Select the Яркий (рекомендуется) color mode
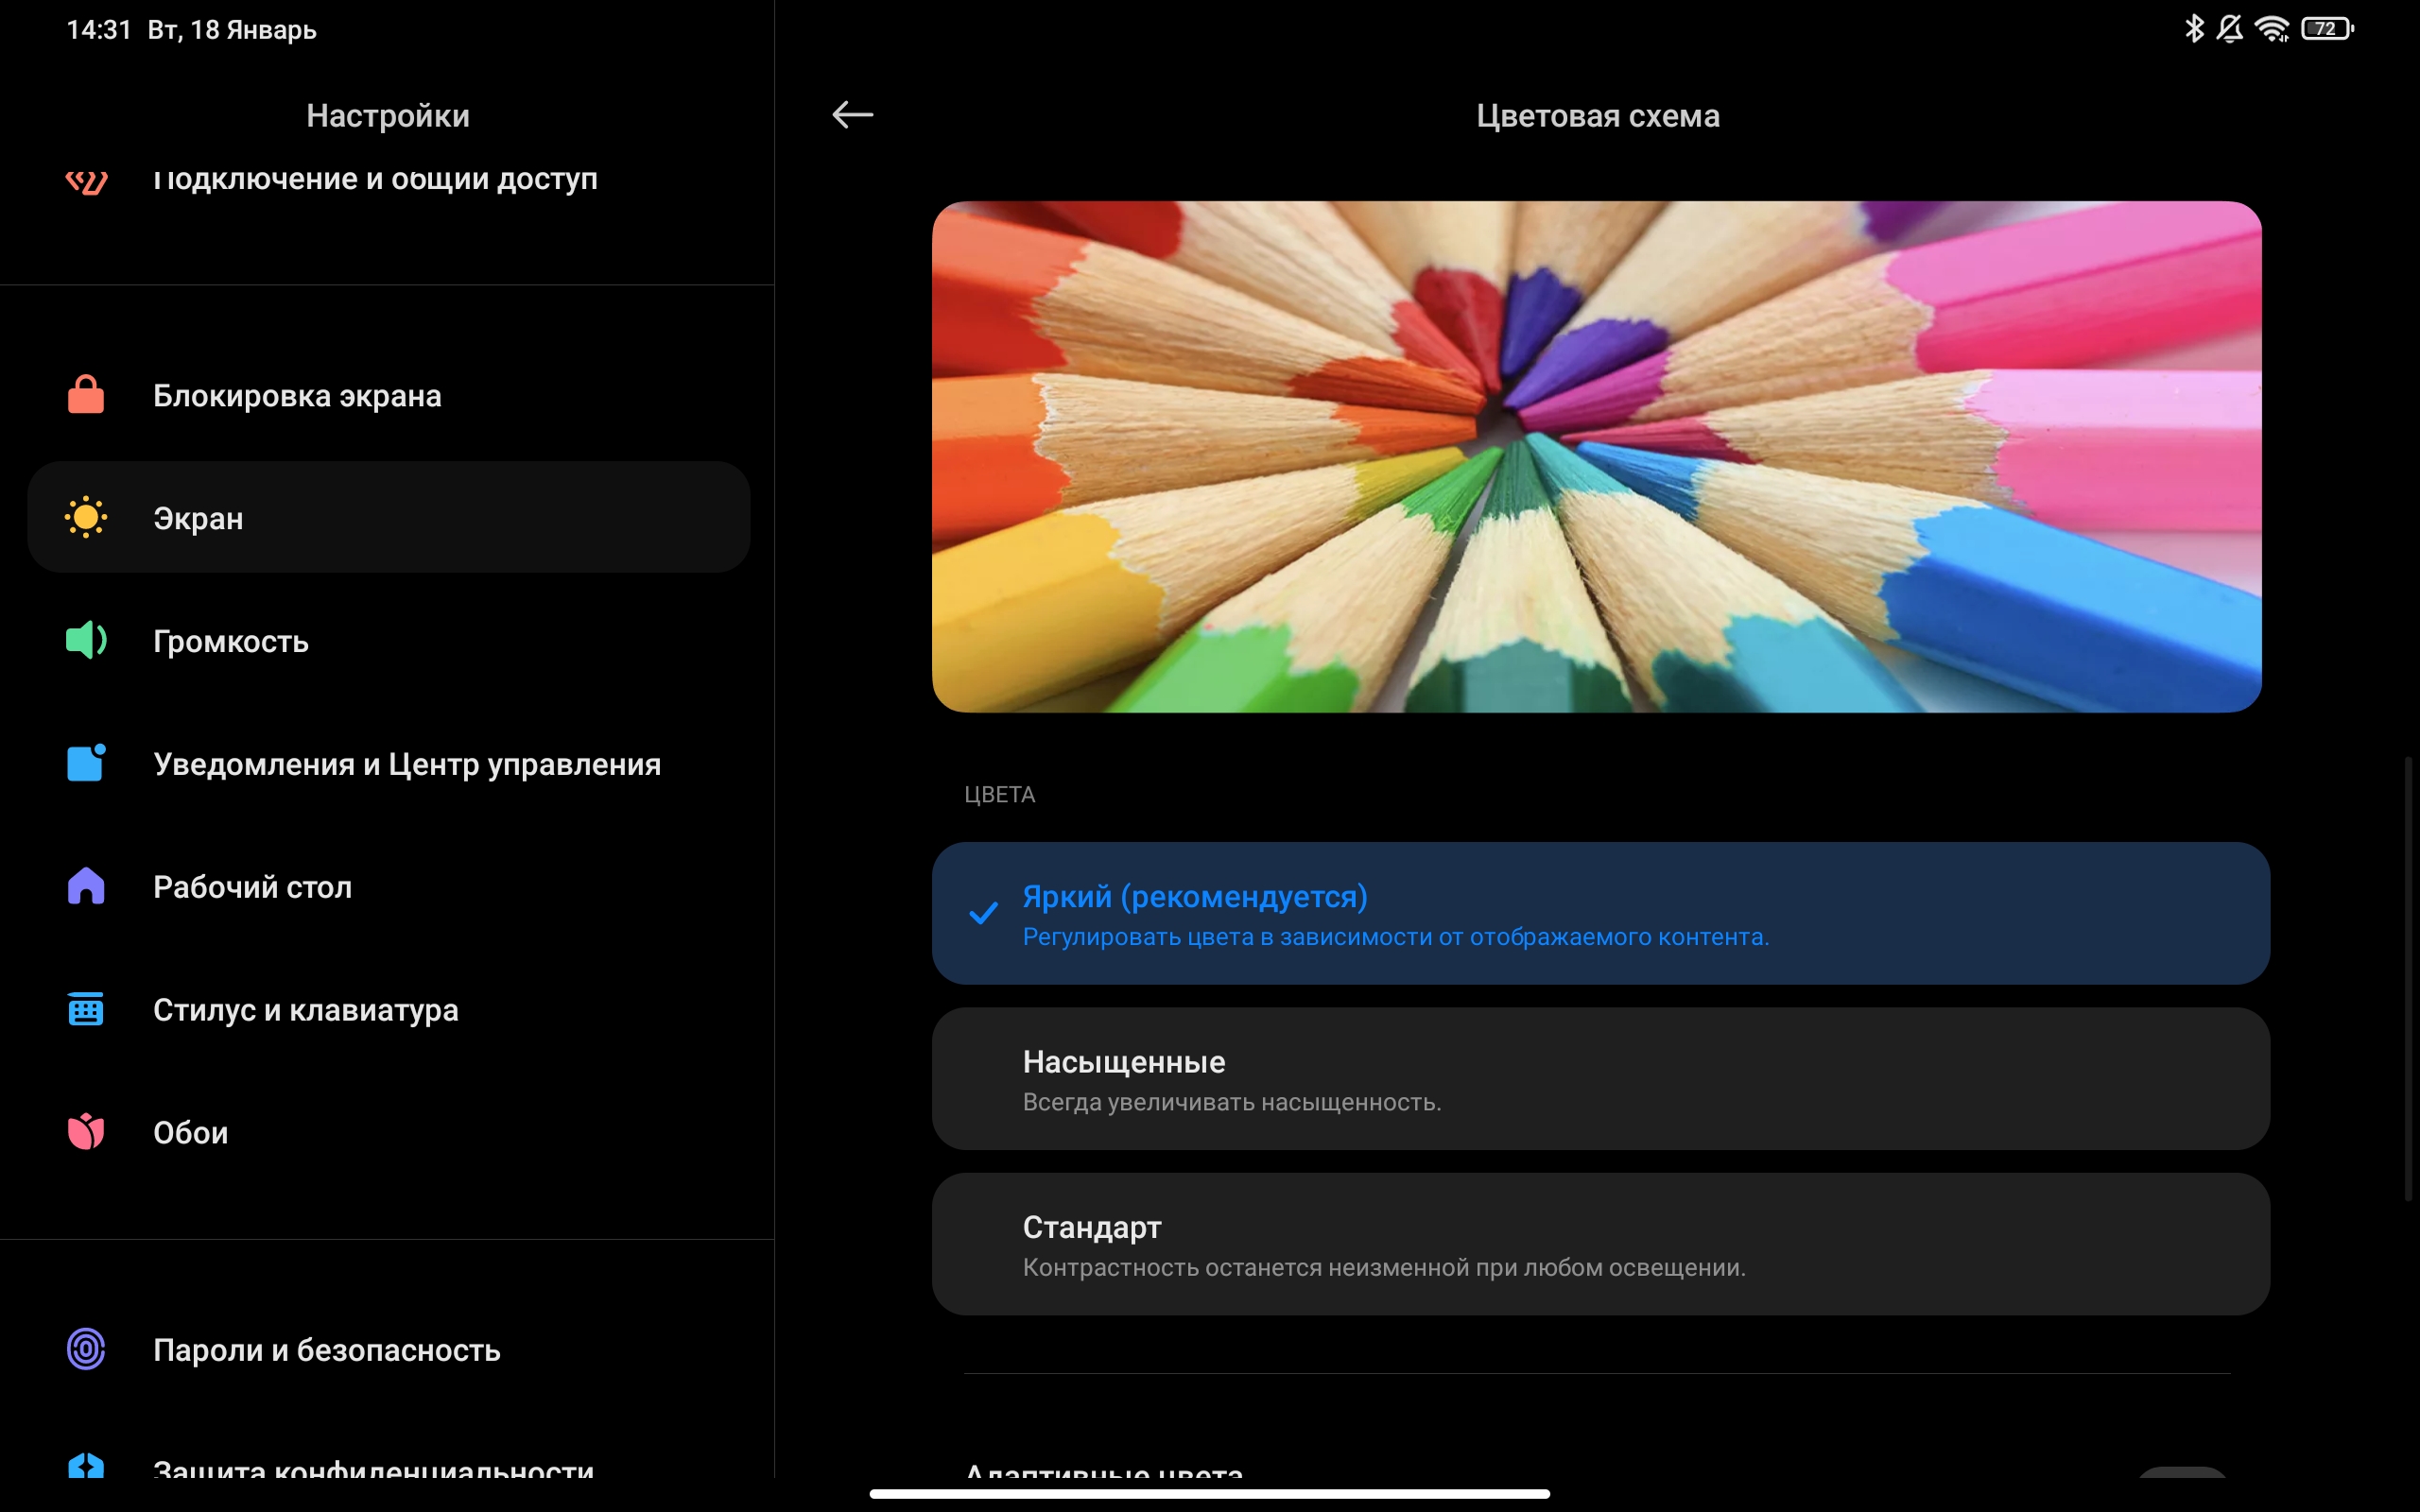This screenshot has height=1512, width=2420. (x=1600, y=913)
